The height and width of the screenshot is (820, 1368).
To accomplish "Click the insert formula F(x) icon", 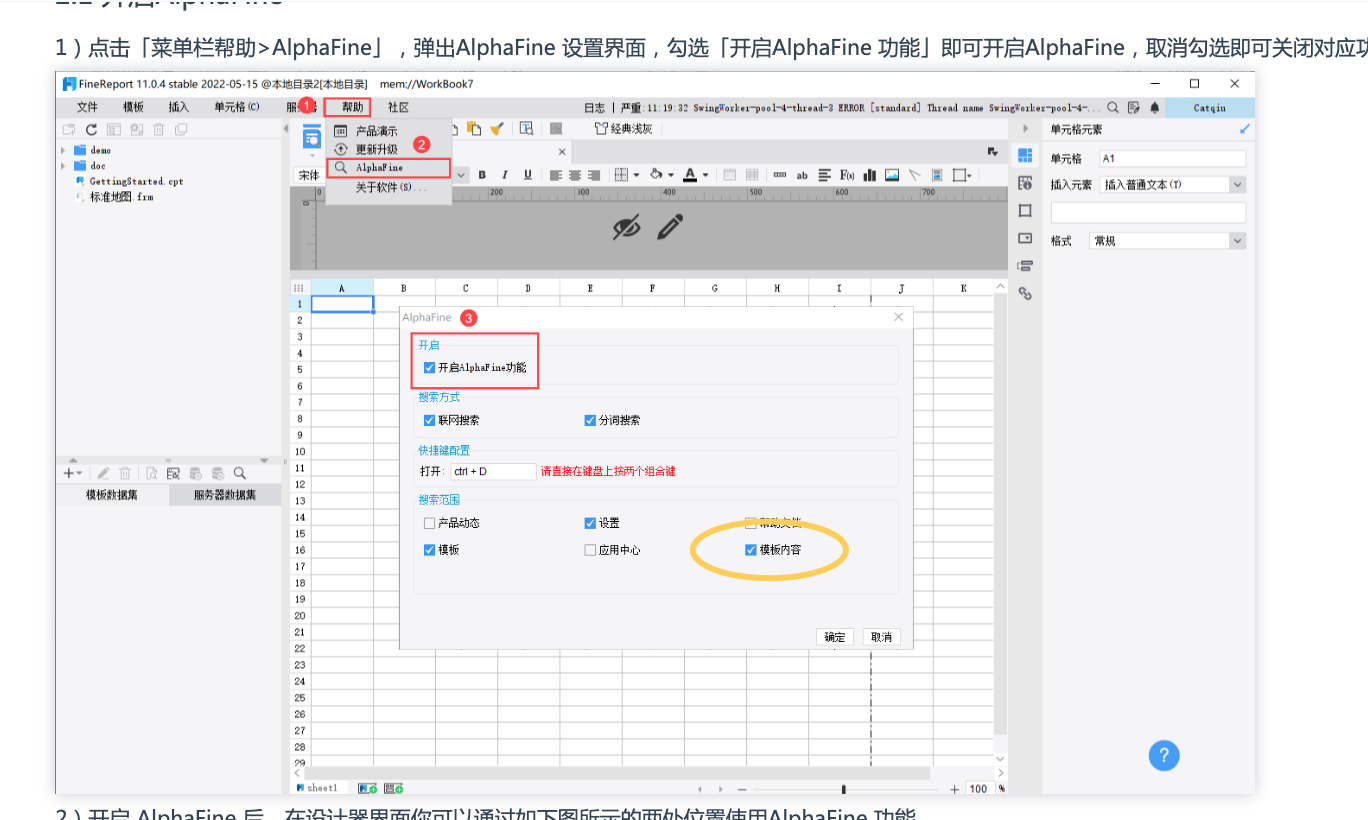I will (x=847, y=175).
